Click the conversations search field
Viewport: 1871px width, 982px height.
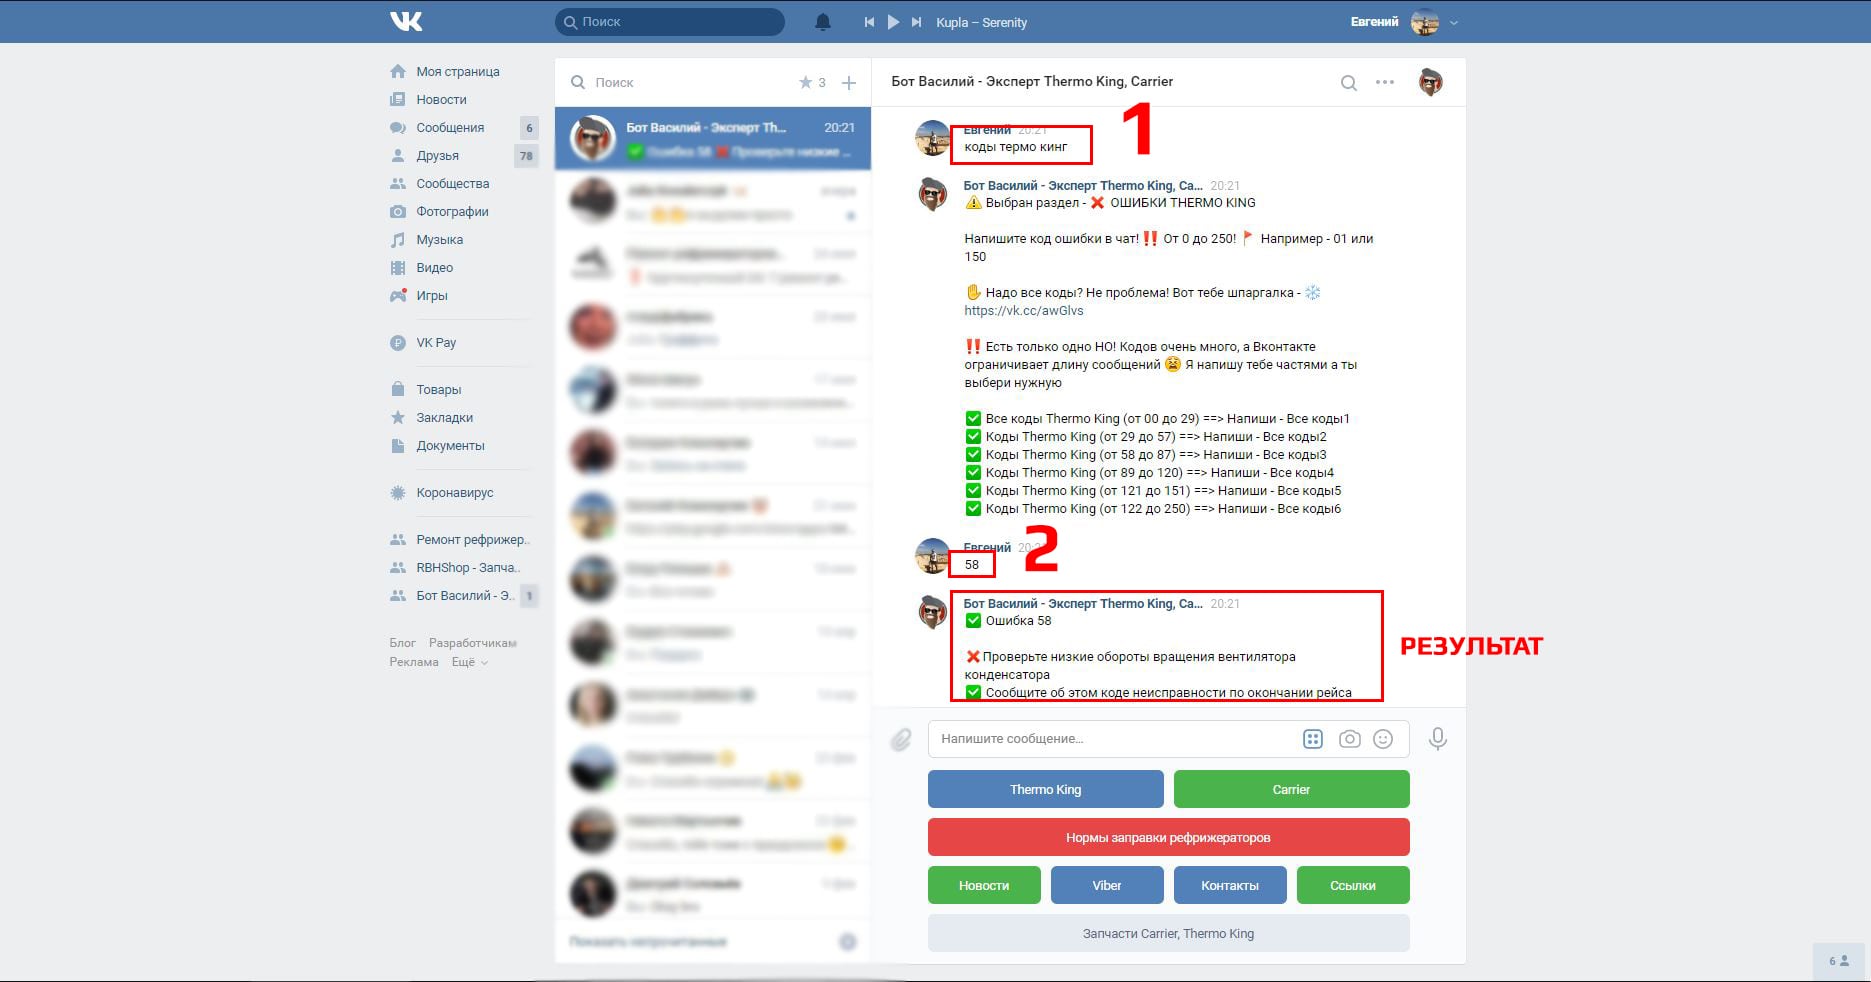680,83
